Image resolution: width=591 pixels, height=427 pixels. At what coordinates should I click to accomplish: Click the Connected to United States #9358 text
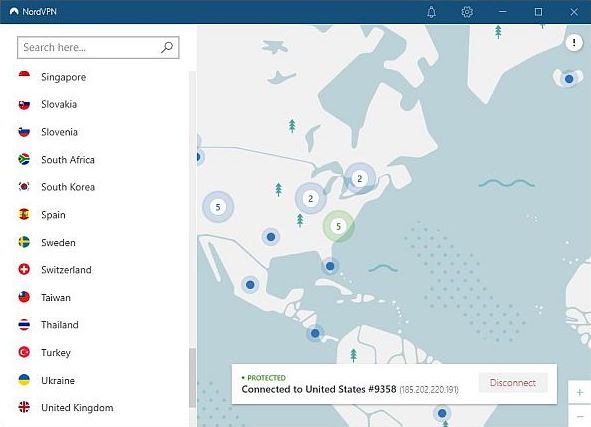point(319,389)
